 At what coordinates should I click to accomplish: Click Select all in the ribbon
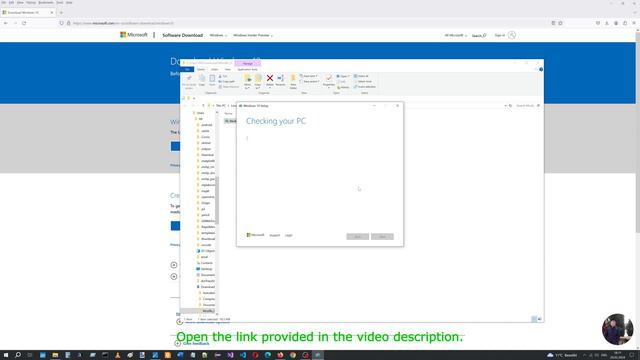click(361, 76)
